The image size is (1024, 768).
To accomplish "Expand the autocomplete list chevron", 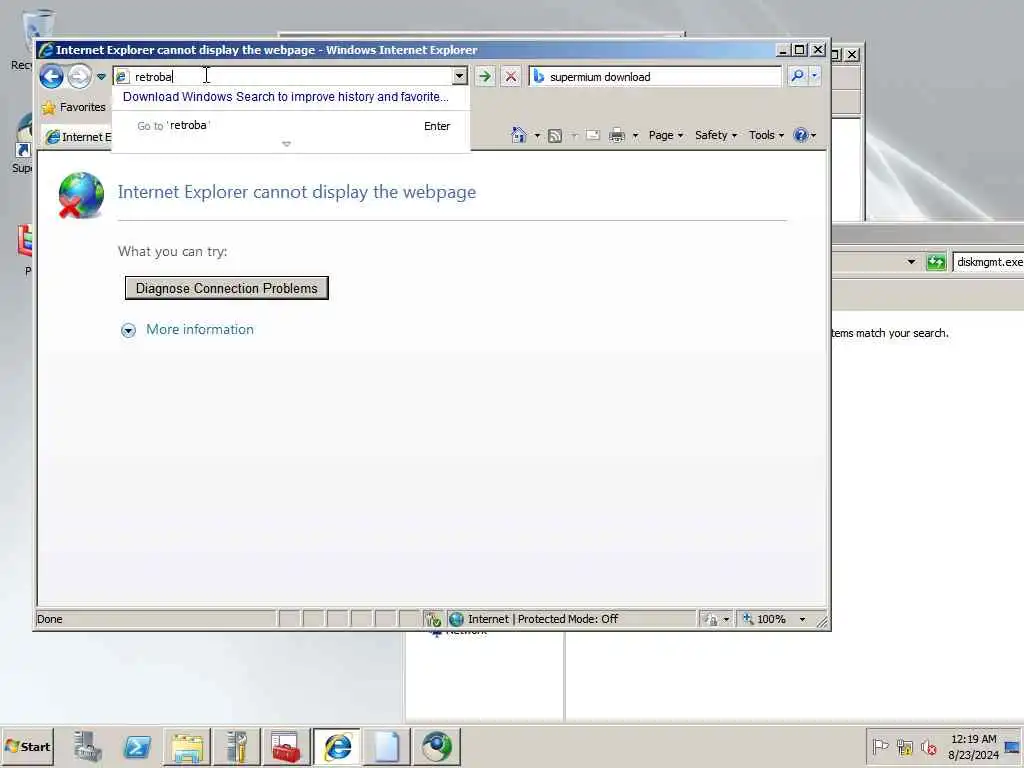I will (x=286, y=144).
